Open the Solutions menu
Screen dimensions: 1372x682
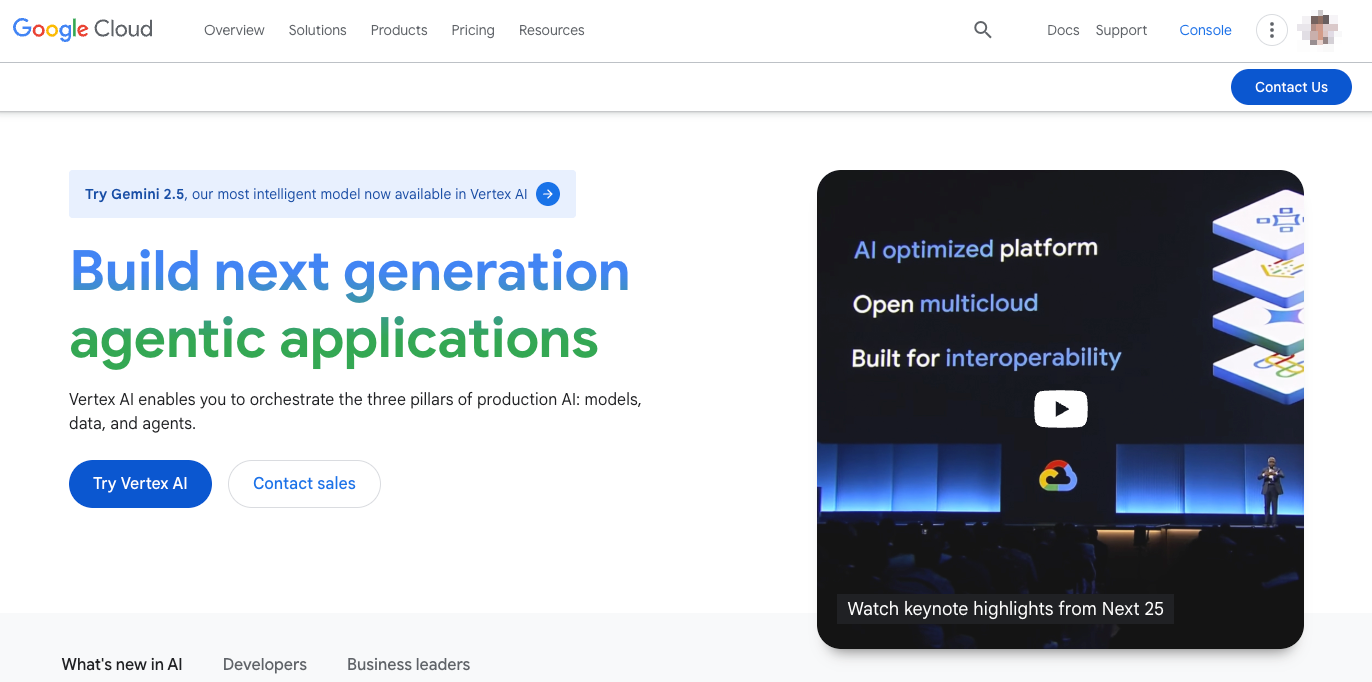pos(317,30)
